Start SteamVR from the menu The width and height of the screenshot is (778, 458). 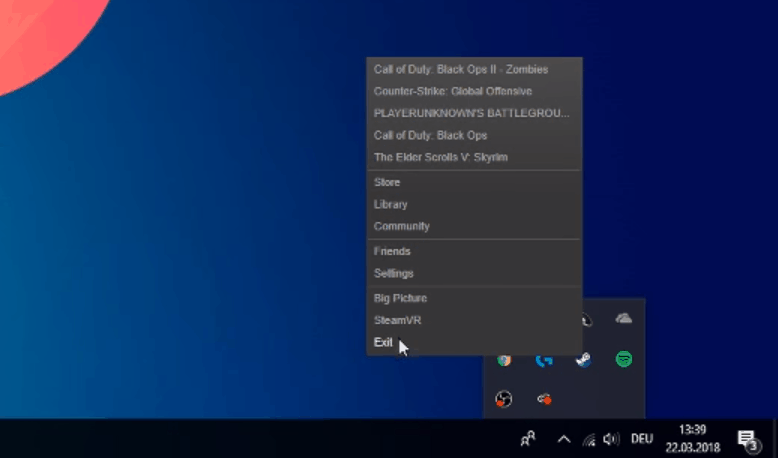point(474,320)
